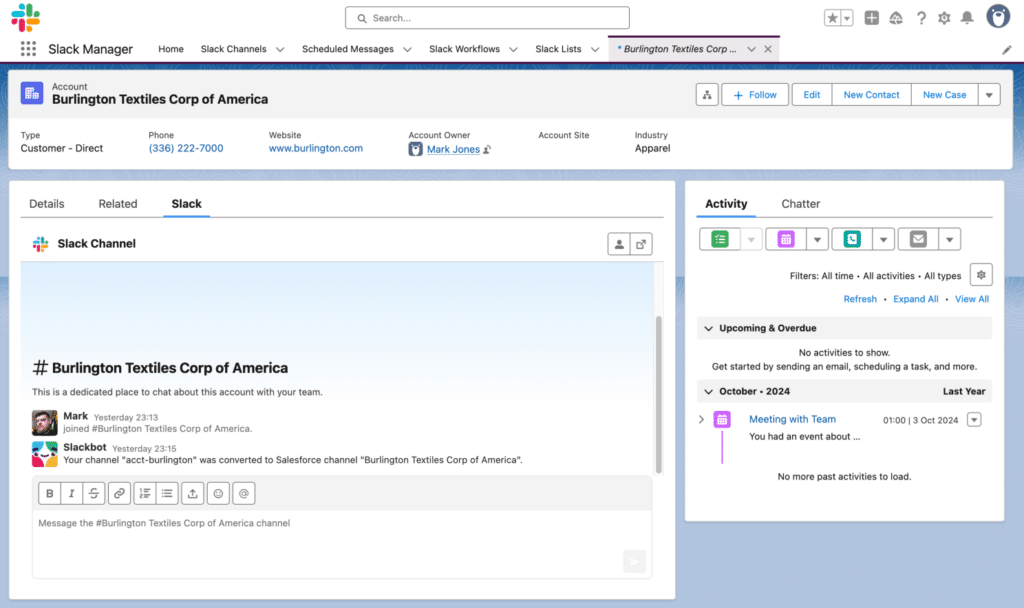Change account owner icon next to Mark Jones
This screenshot has height=608, width=1024.
point(487,150)
